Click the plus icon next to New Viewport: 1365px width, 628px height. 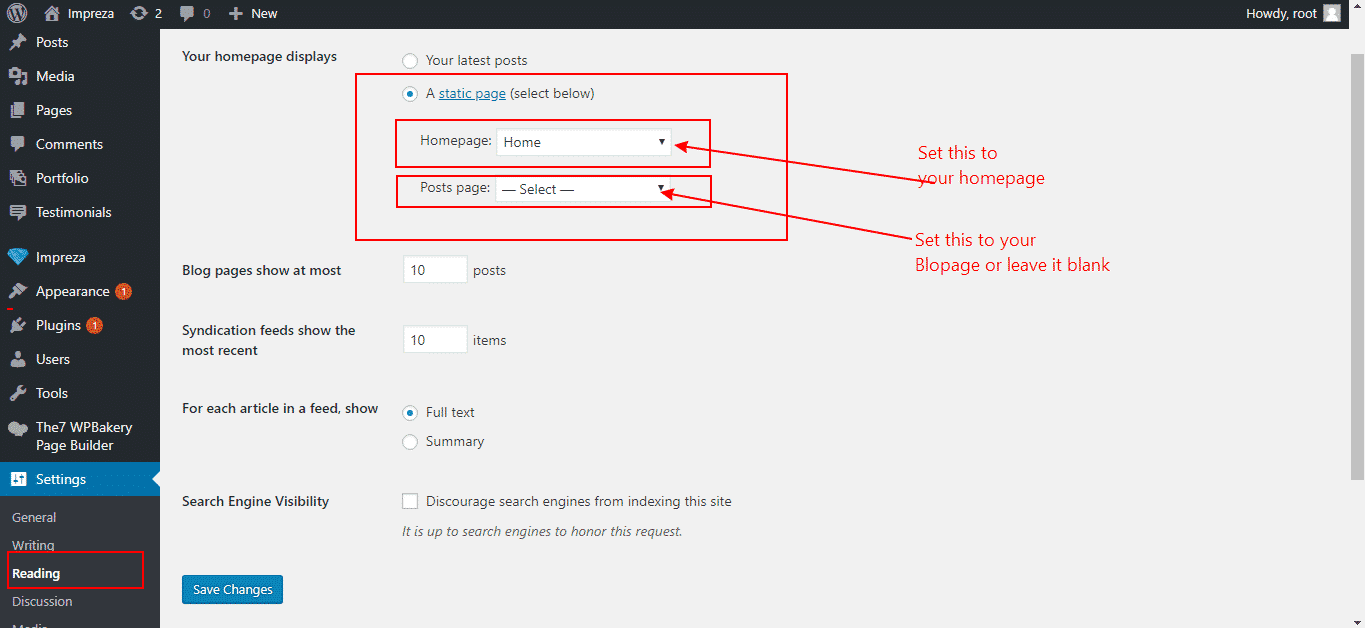tap(236, 14)
